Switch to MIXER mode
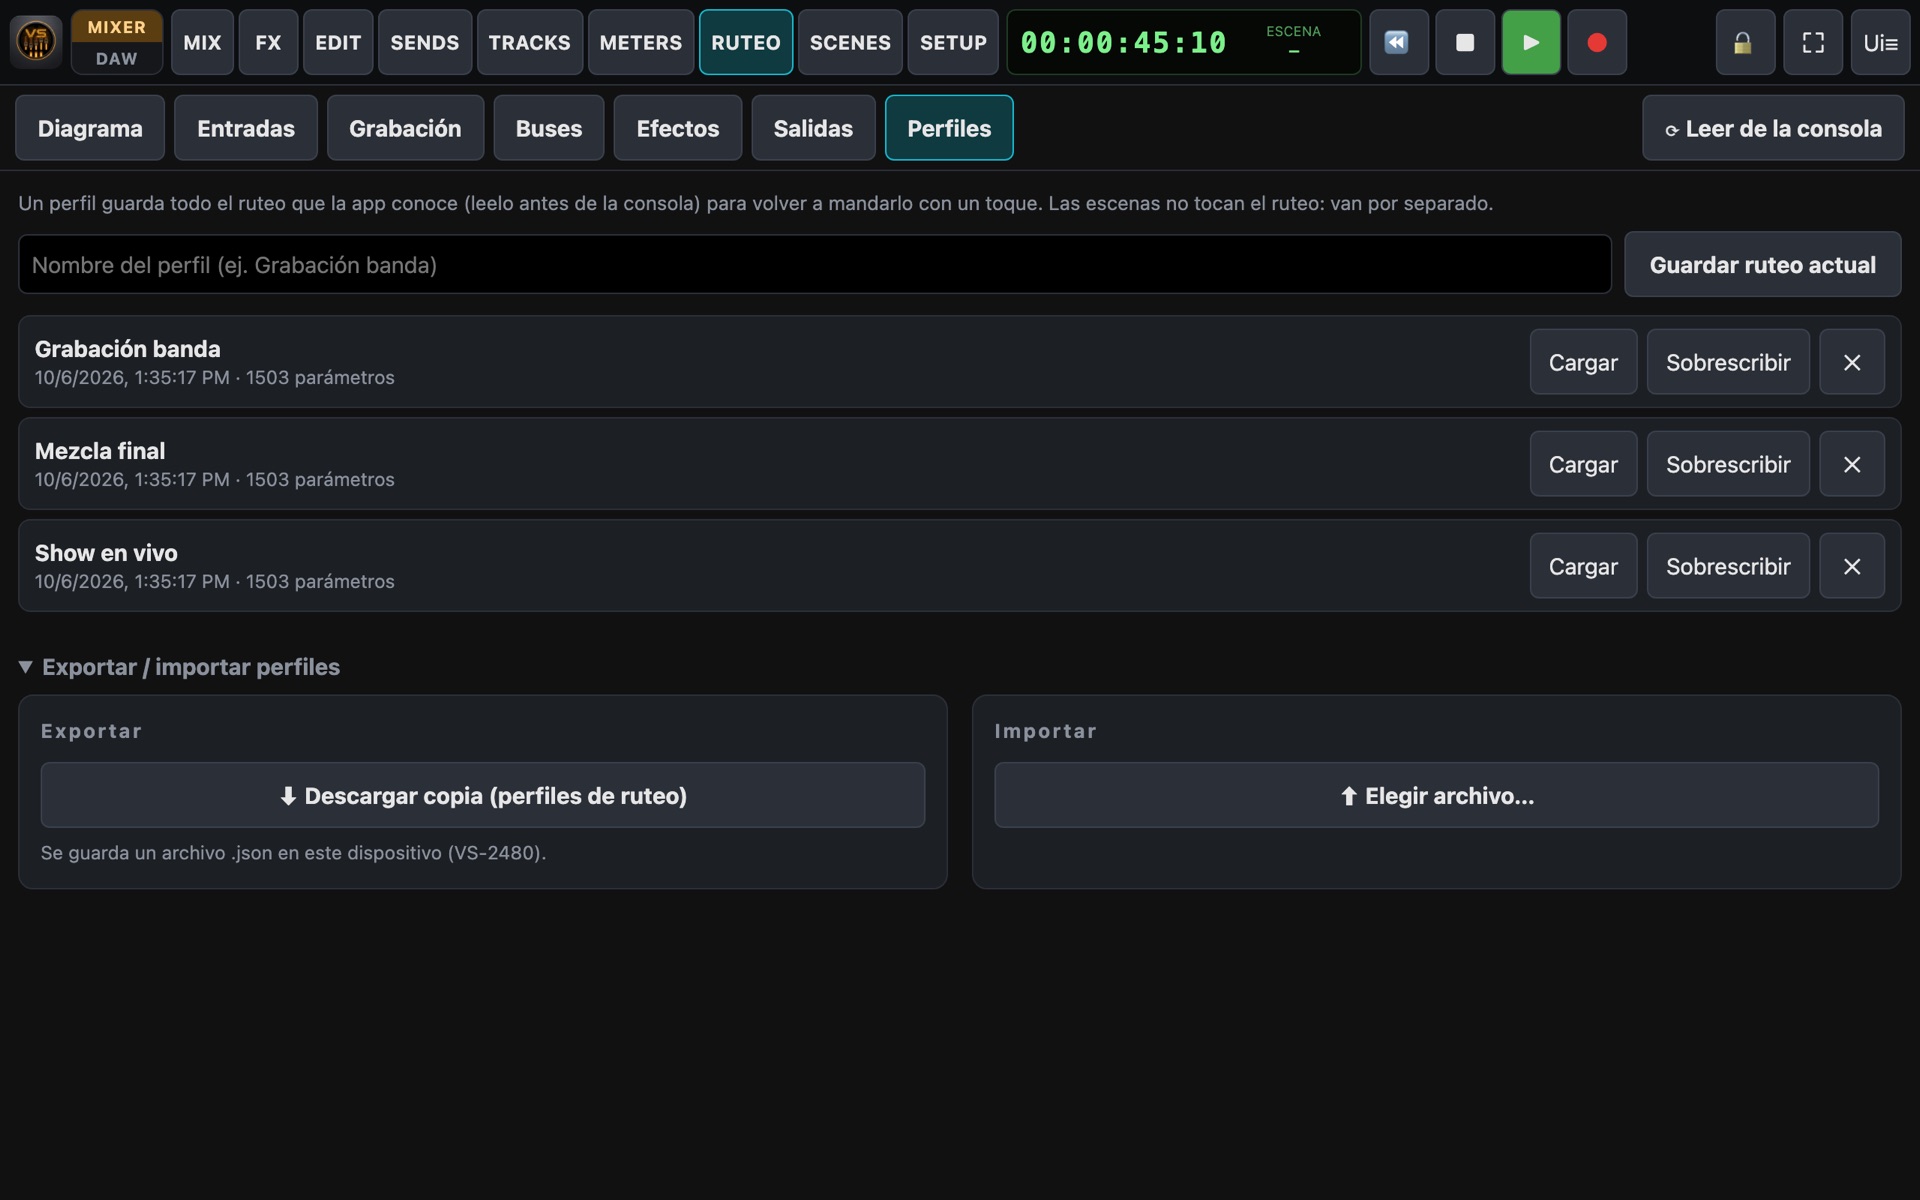1920x1200 pixels. point(117,27)
